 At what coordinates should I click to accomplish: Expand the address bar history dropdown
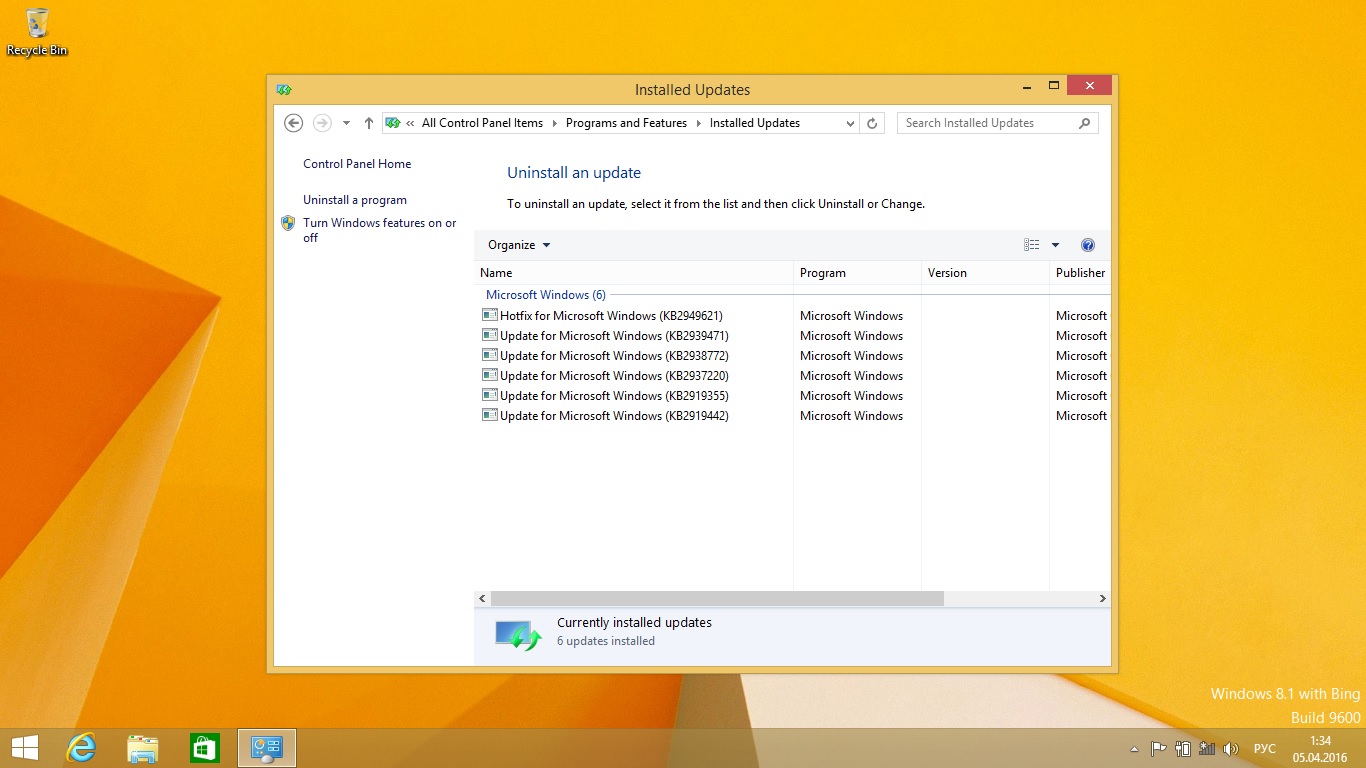[850, 123]
